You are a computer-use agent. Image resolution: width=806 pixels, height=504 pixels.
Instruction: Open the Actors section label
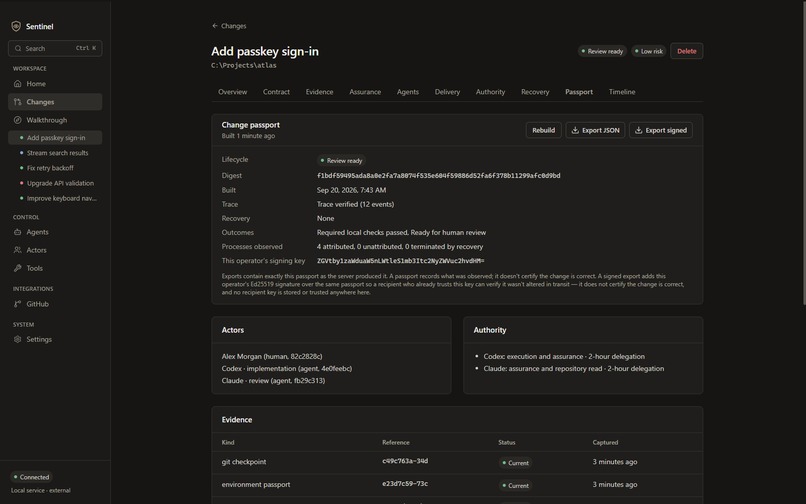click(36, 250)
